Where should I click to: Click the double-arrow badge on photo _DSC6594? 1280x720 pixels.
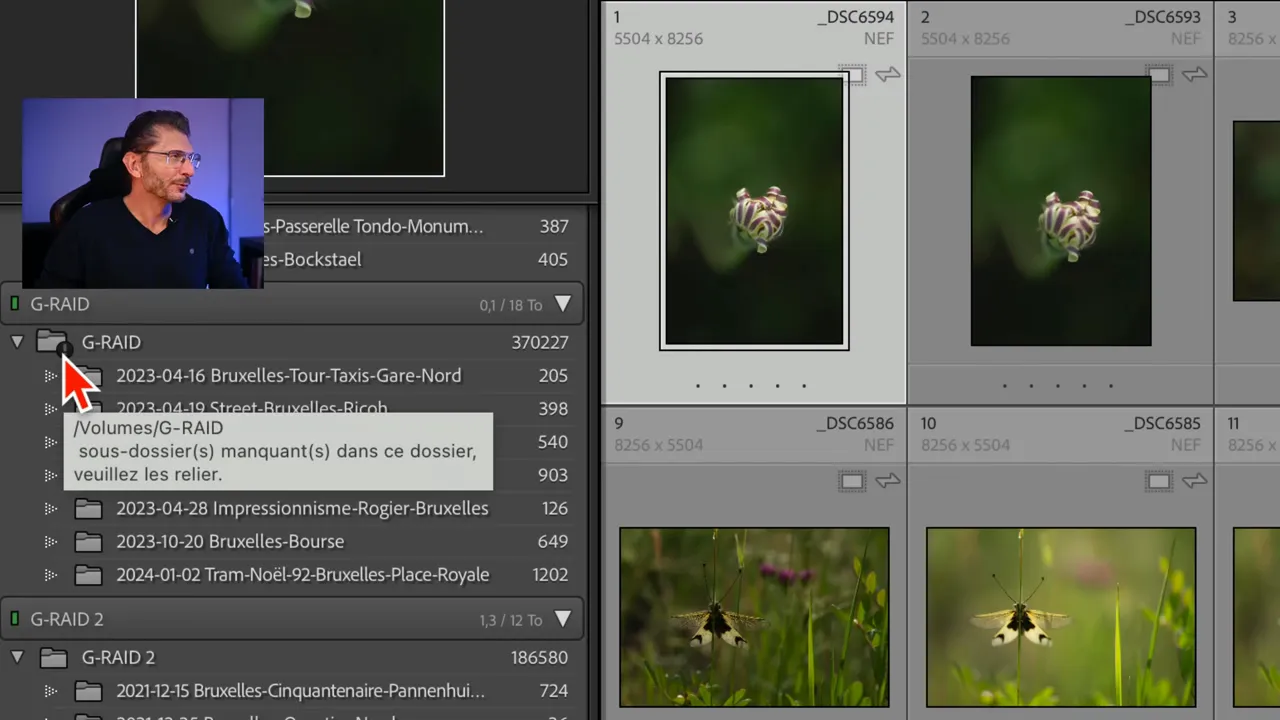tap(887, 75)
